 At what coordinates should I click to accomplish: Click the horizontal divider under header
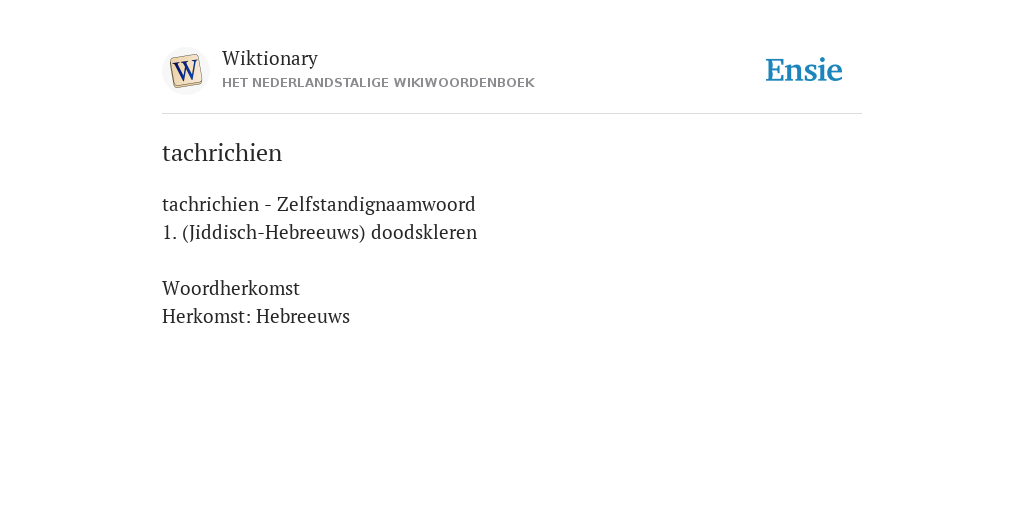[x=512, y=114]
